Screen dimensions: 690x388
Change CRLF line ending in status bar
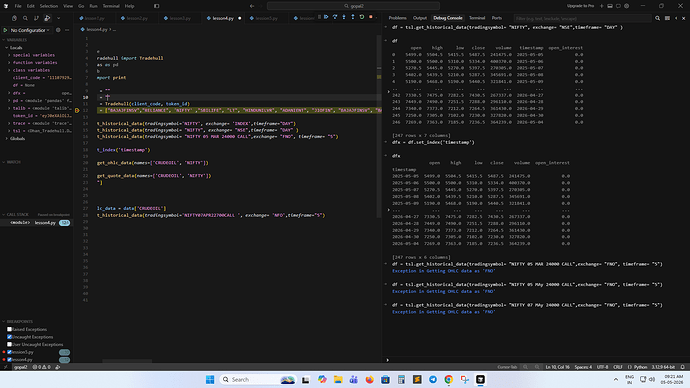618,367
